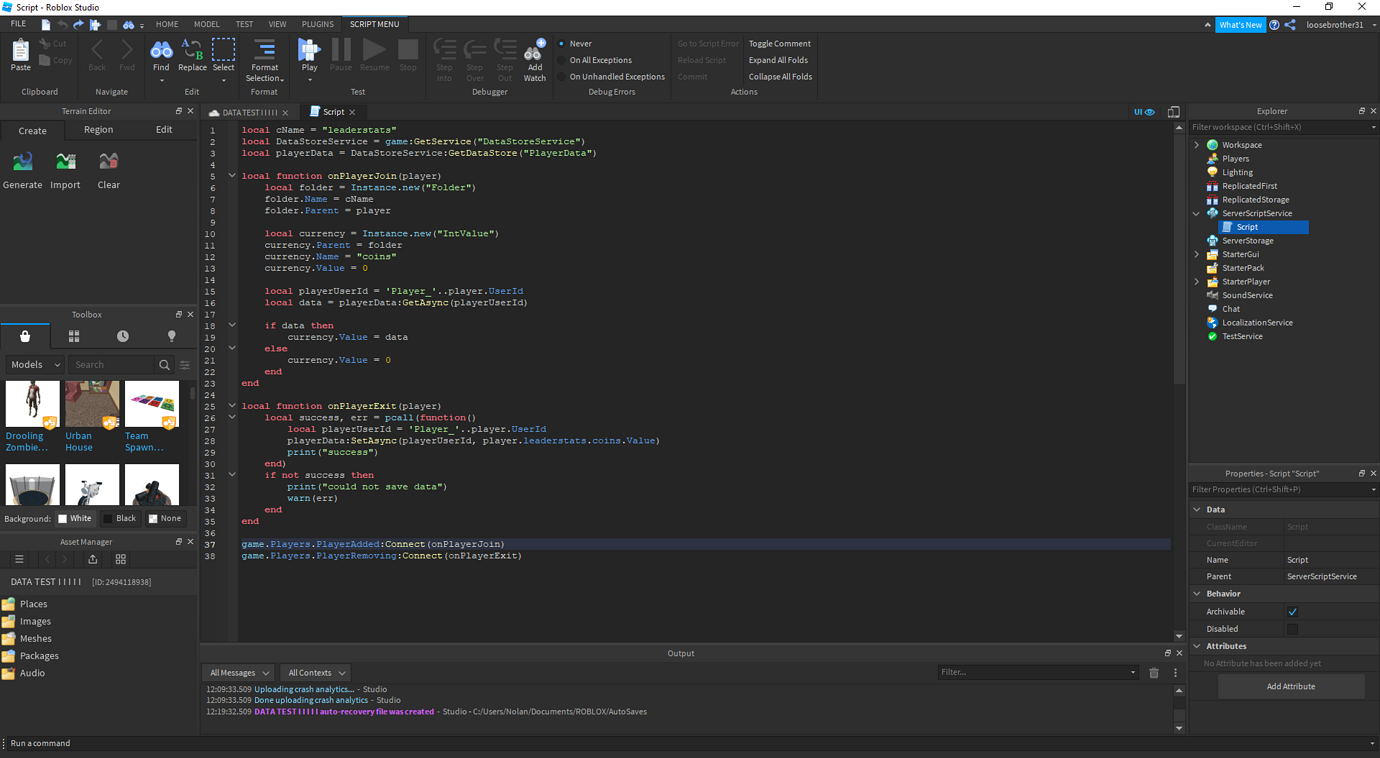Open the Models dropdown in the Toolbox
1380x758 pixels.
point(34,364)
